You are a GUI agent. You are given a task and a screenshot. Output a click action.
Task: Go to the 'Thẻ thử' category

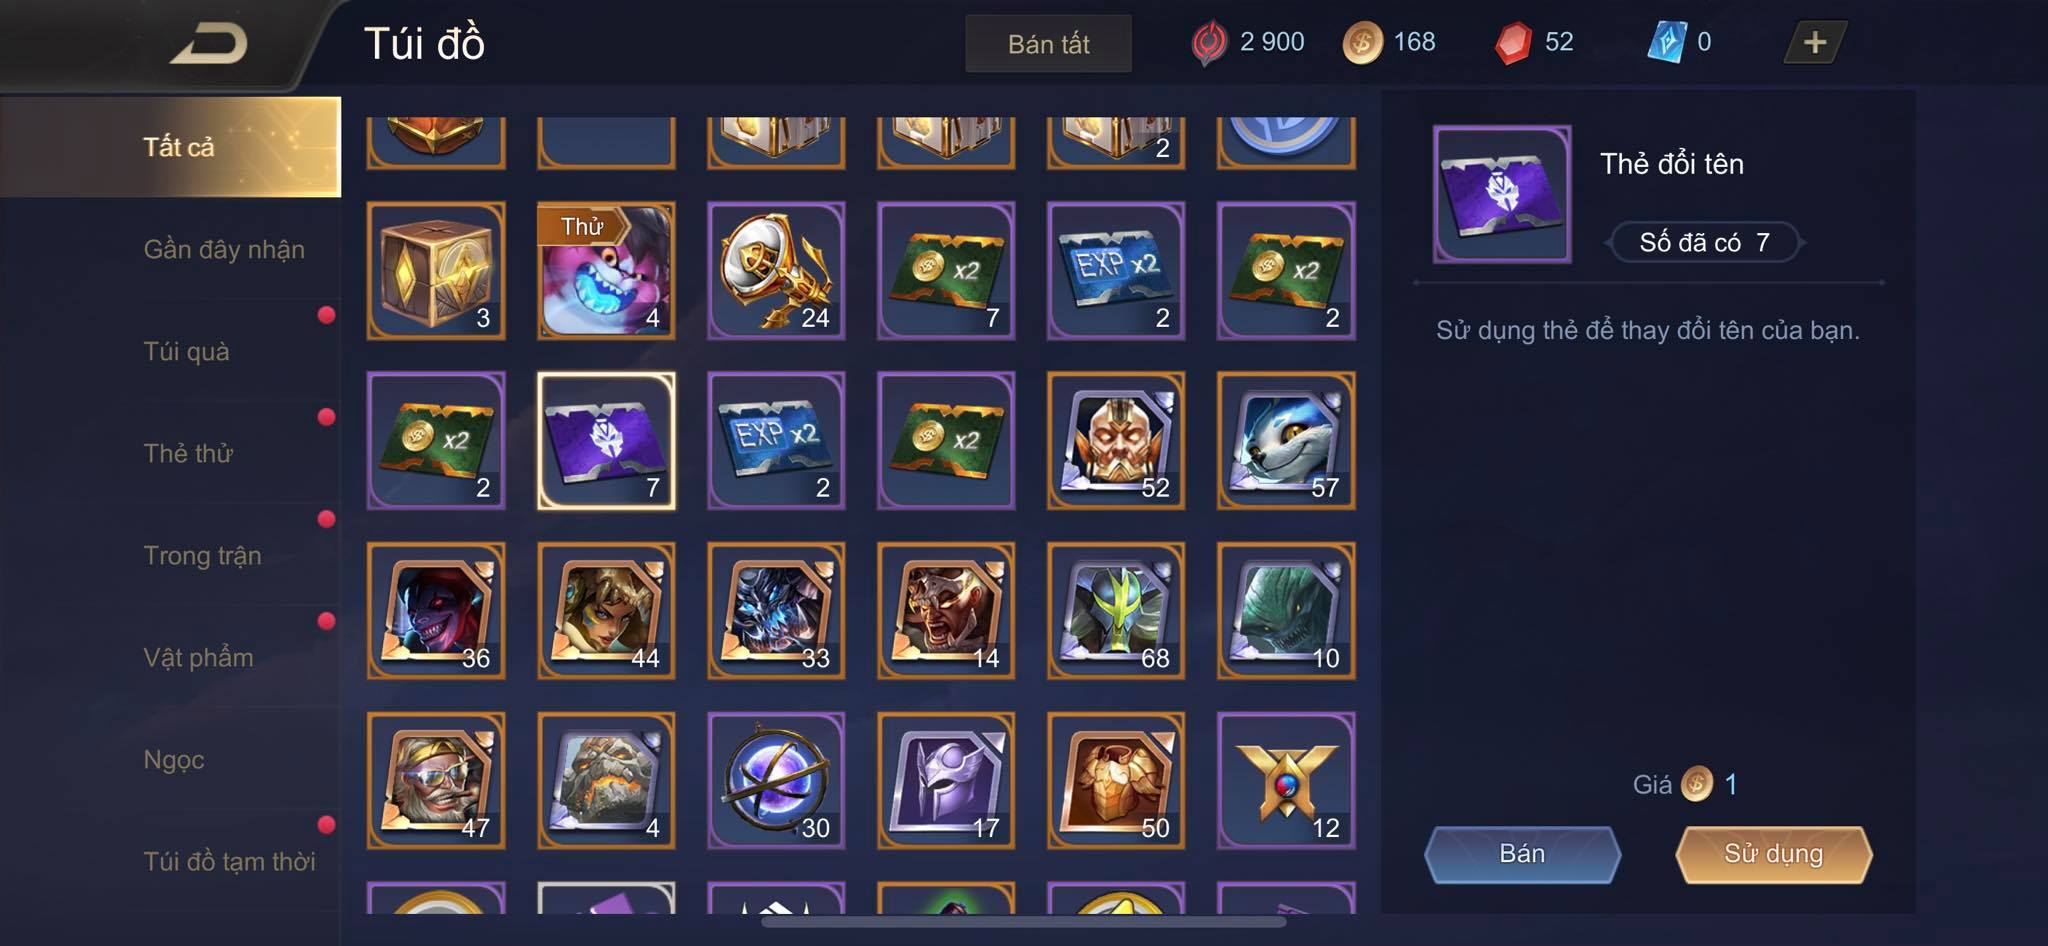[x=188, y=453]
